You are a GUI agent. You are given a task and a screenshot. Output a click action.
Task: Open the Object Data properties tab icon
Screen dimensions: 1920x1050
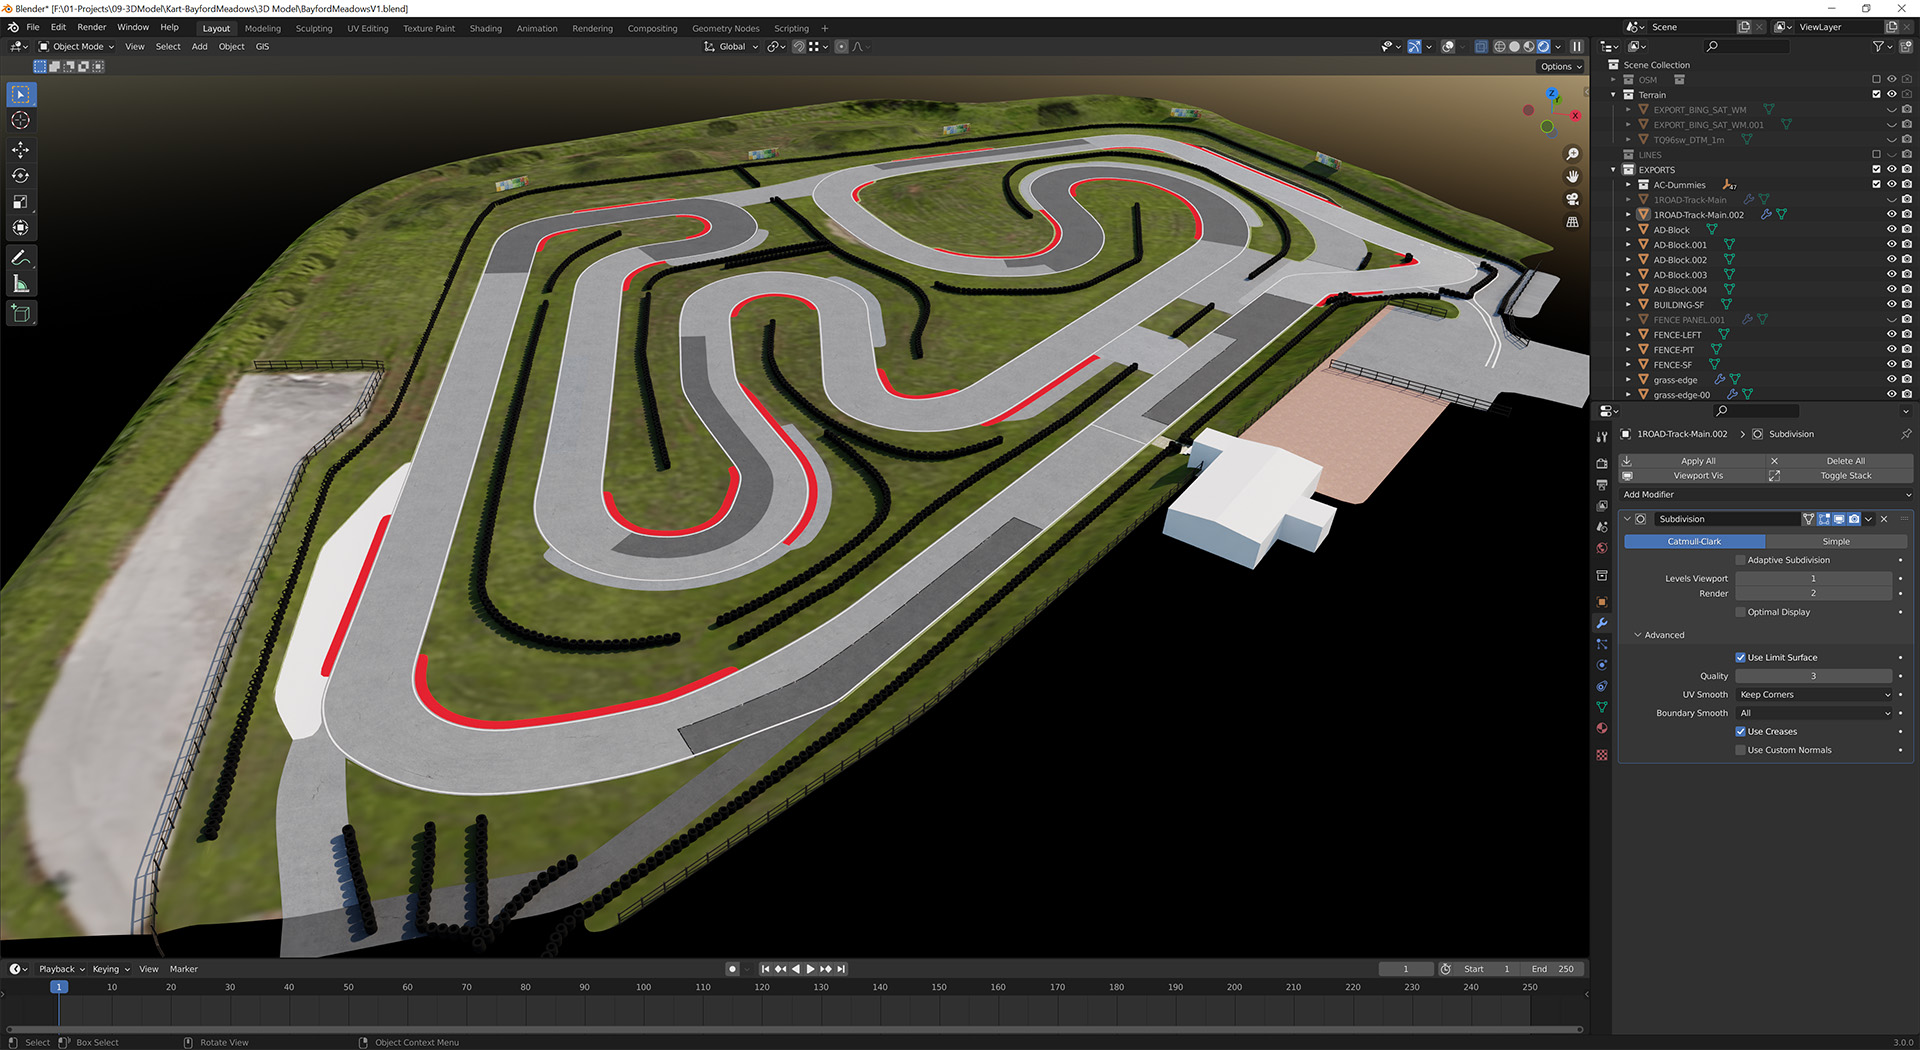click(x=1602, y=707)
